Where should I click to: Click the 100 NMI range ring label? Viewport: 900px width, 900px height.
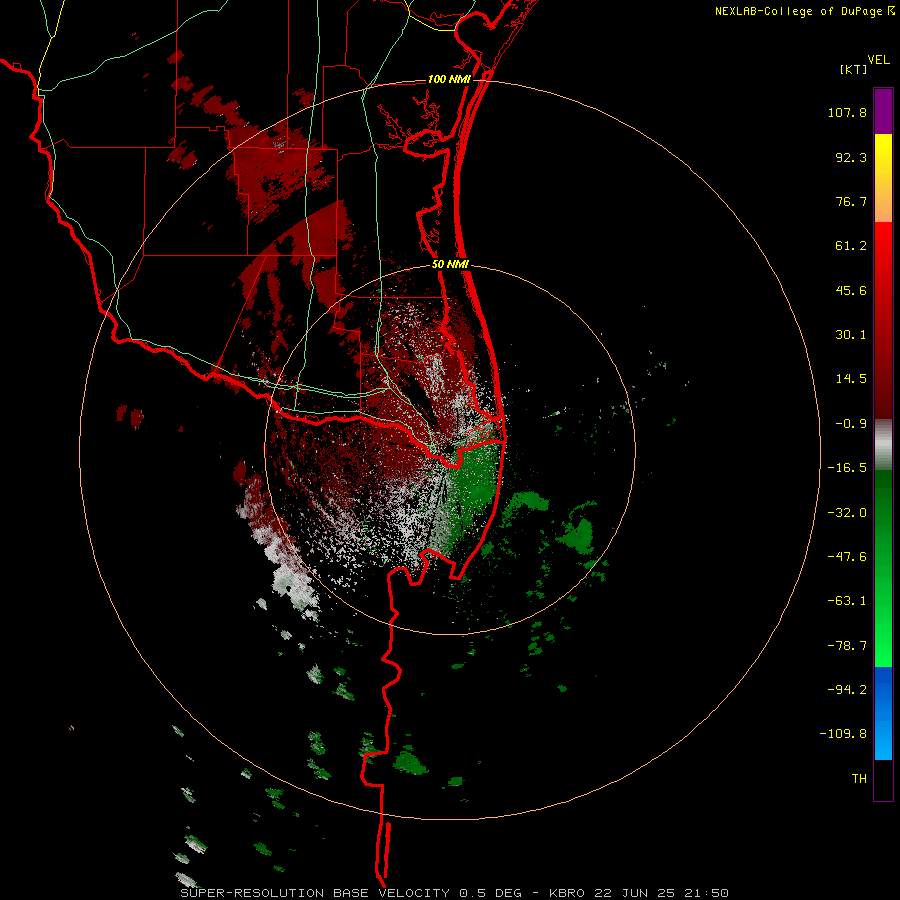click(449, 79)
